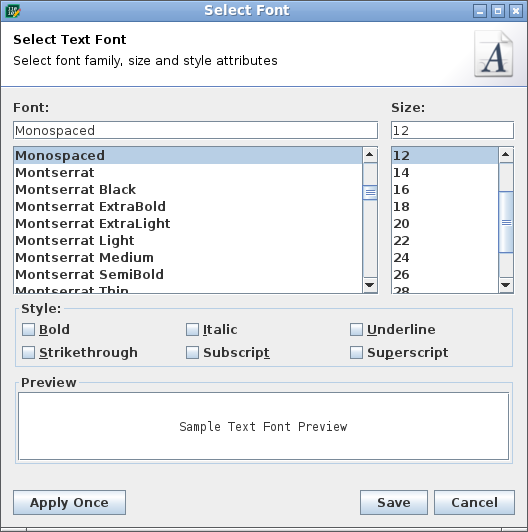The height and width of the screenshot is (532, 528).
Task: Click the application icon in the title bar
Action: (x=13, y=11)
